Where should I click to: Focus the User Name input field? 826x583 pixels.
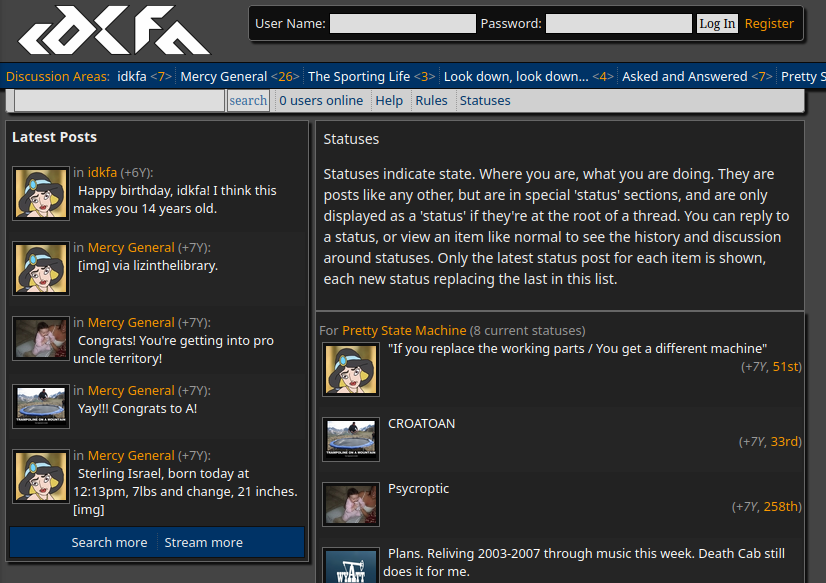click(x=402, y=24)
